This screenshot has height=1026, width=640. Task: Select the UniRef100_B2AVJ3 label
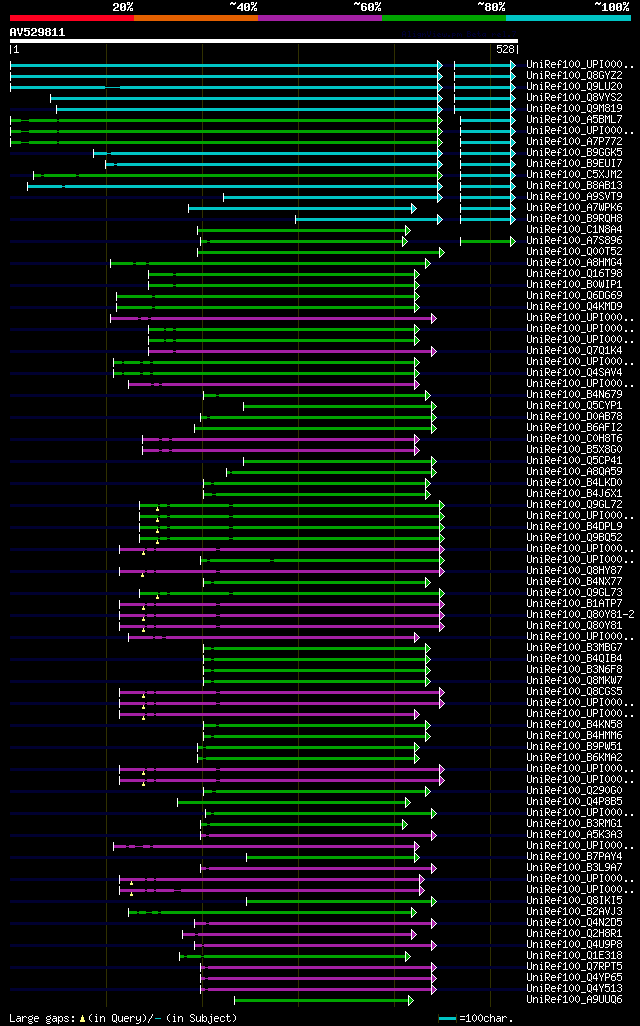[575, 911]
